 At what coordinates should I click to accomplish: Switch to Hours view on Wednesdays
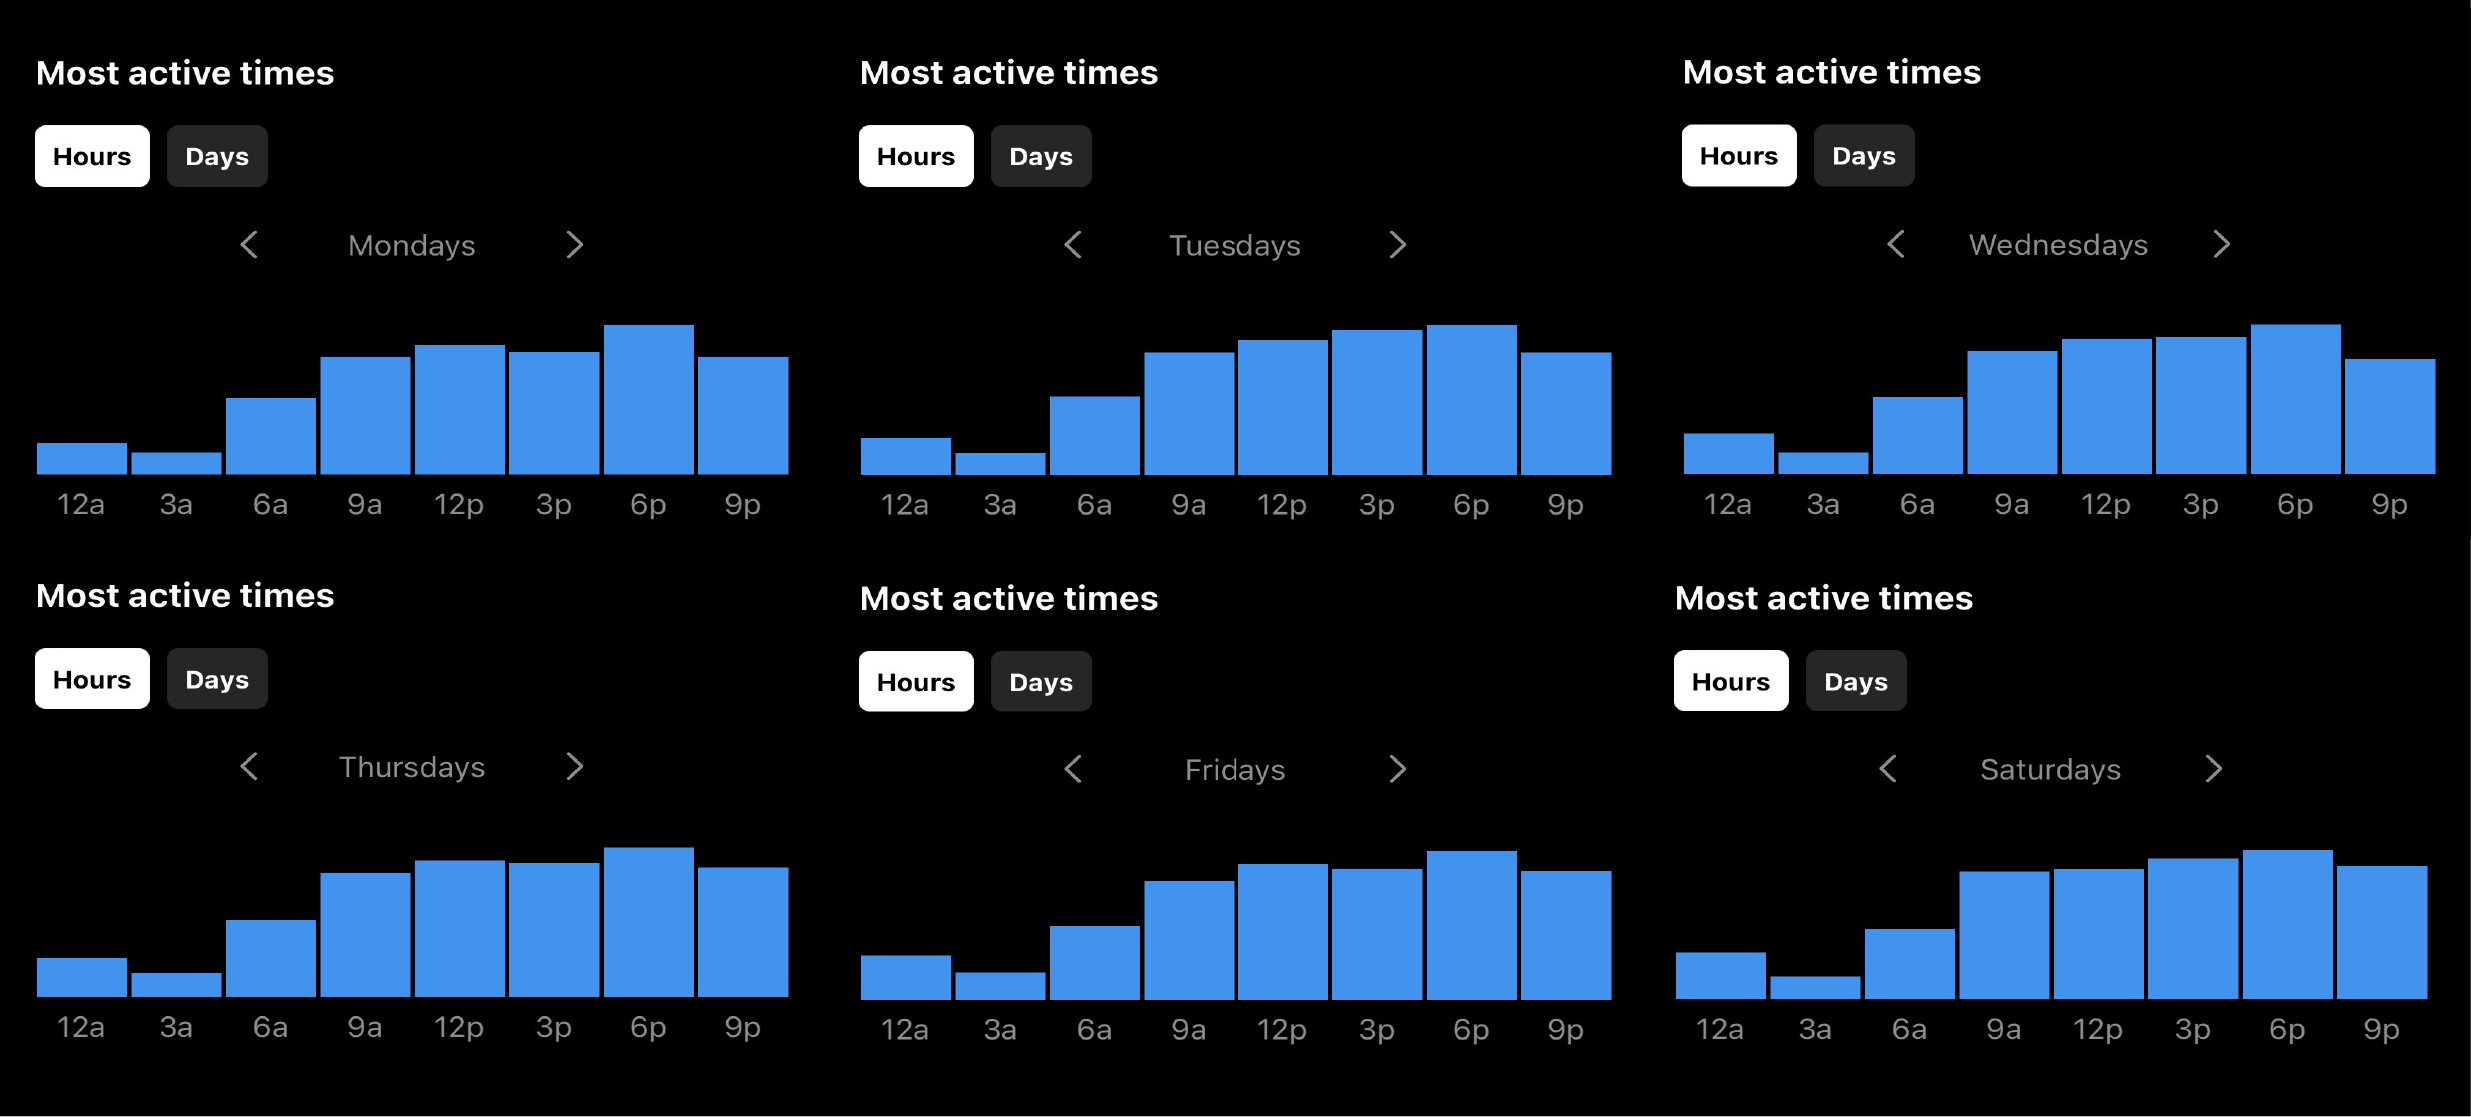point(1737,154)
